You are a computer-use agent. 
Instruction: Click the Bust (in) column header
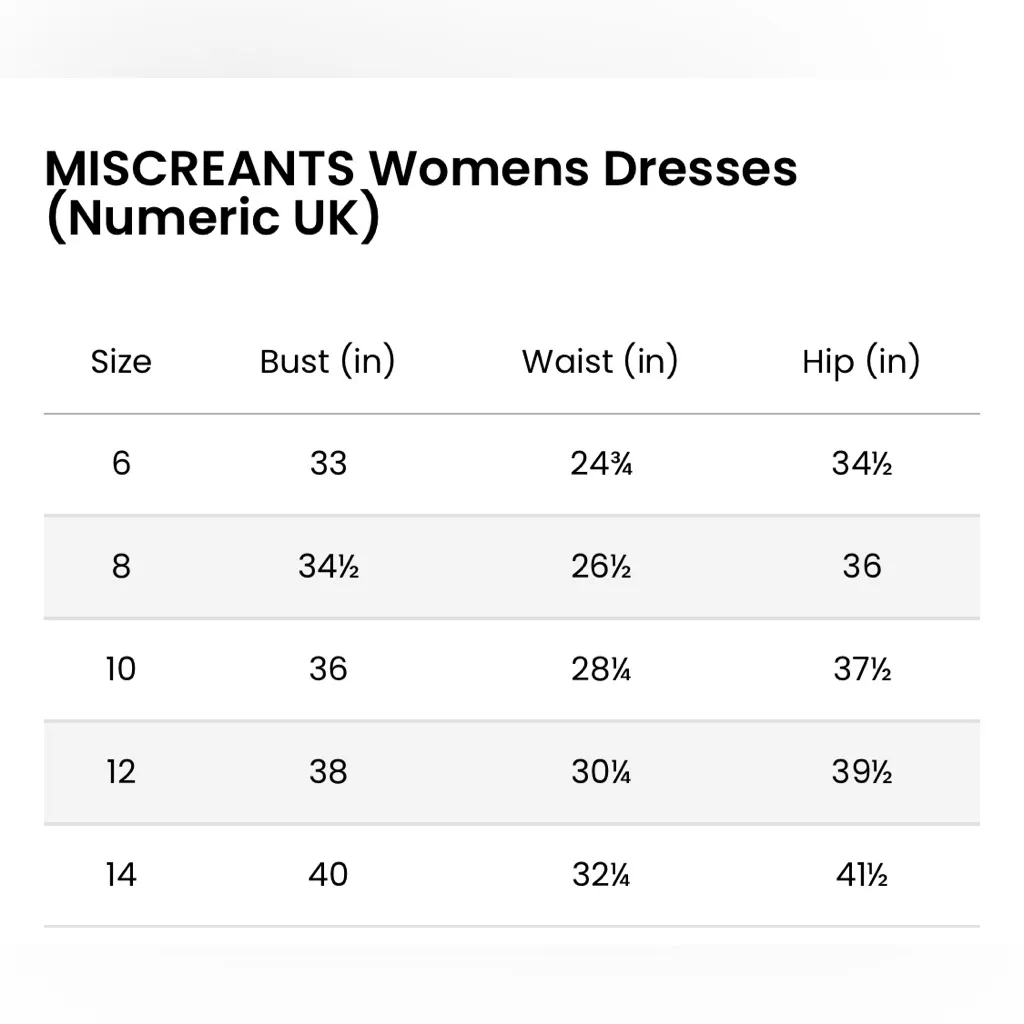click(x=327, y=361)
